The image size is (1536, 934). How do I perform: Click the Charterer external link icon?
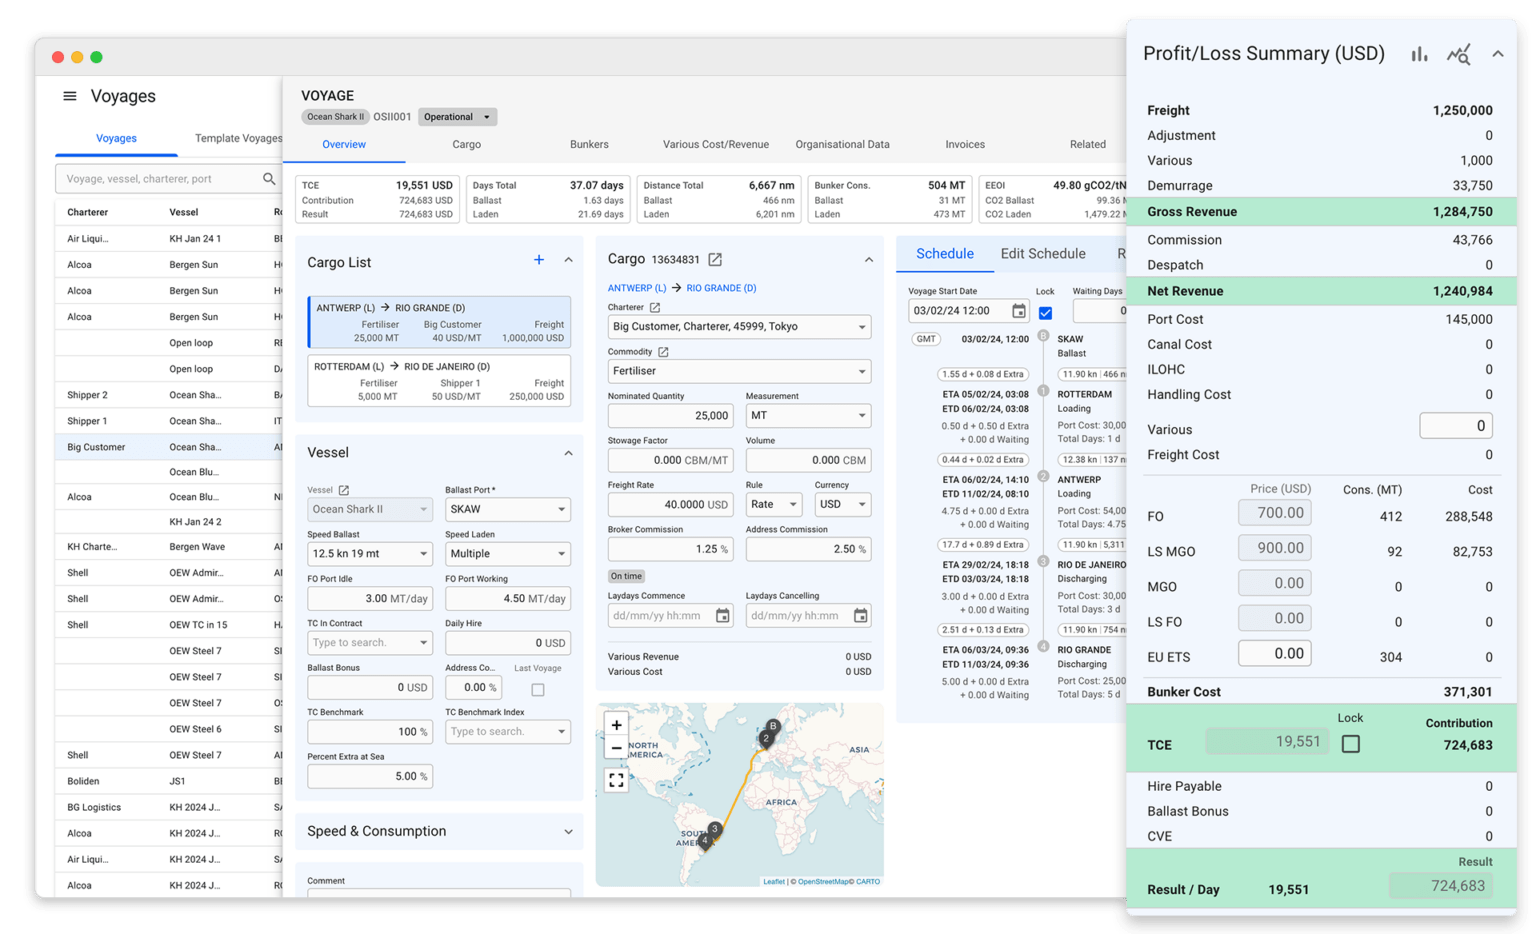coord(657,307)
